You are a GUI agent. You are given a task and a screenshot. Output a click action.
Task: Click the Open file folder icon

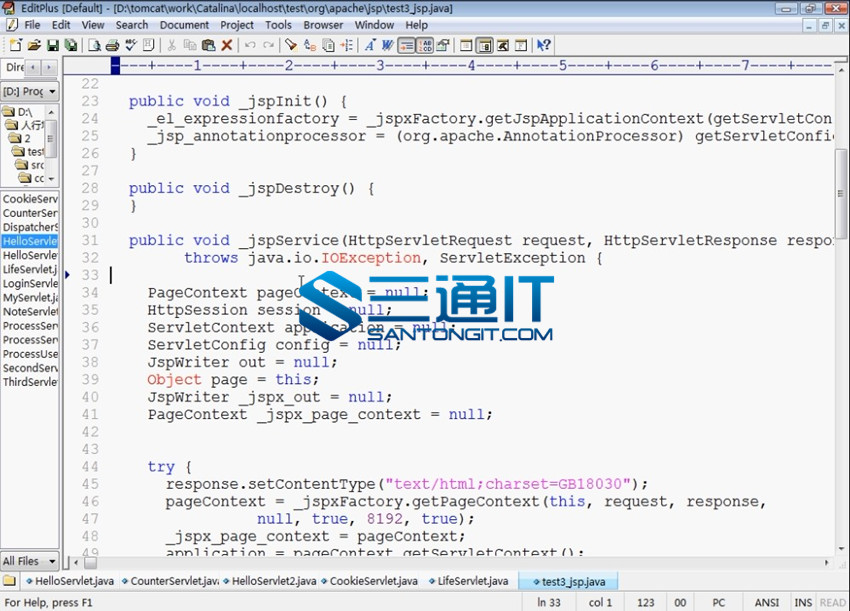click(33, 45)
